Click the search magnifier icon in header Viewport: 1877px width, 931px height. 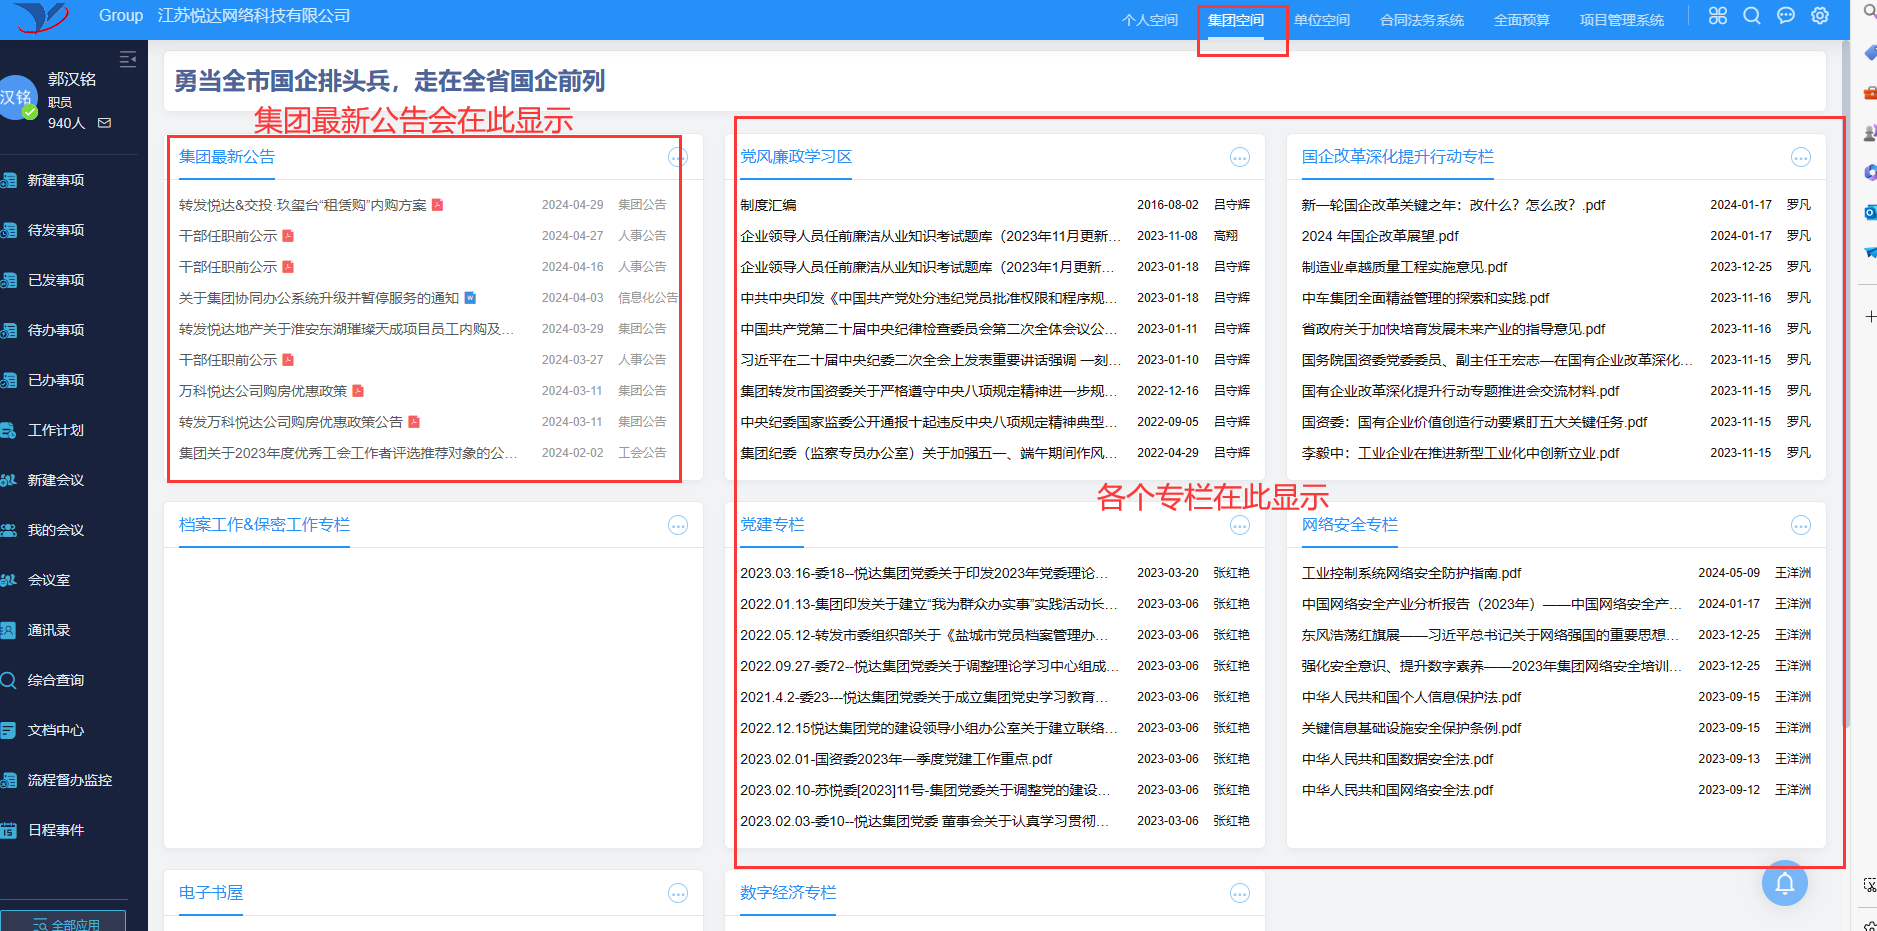click(1752, 16)
